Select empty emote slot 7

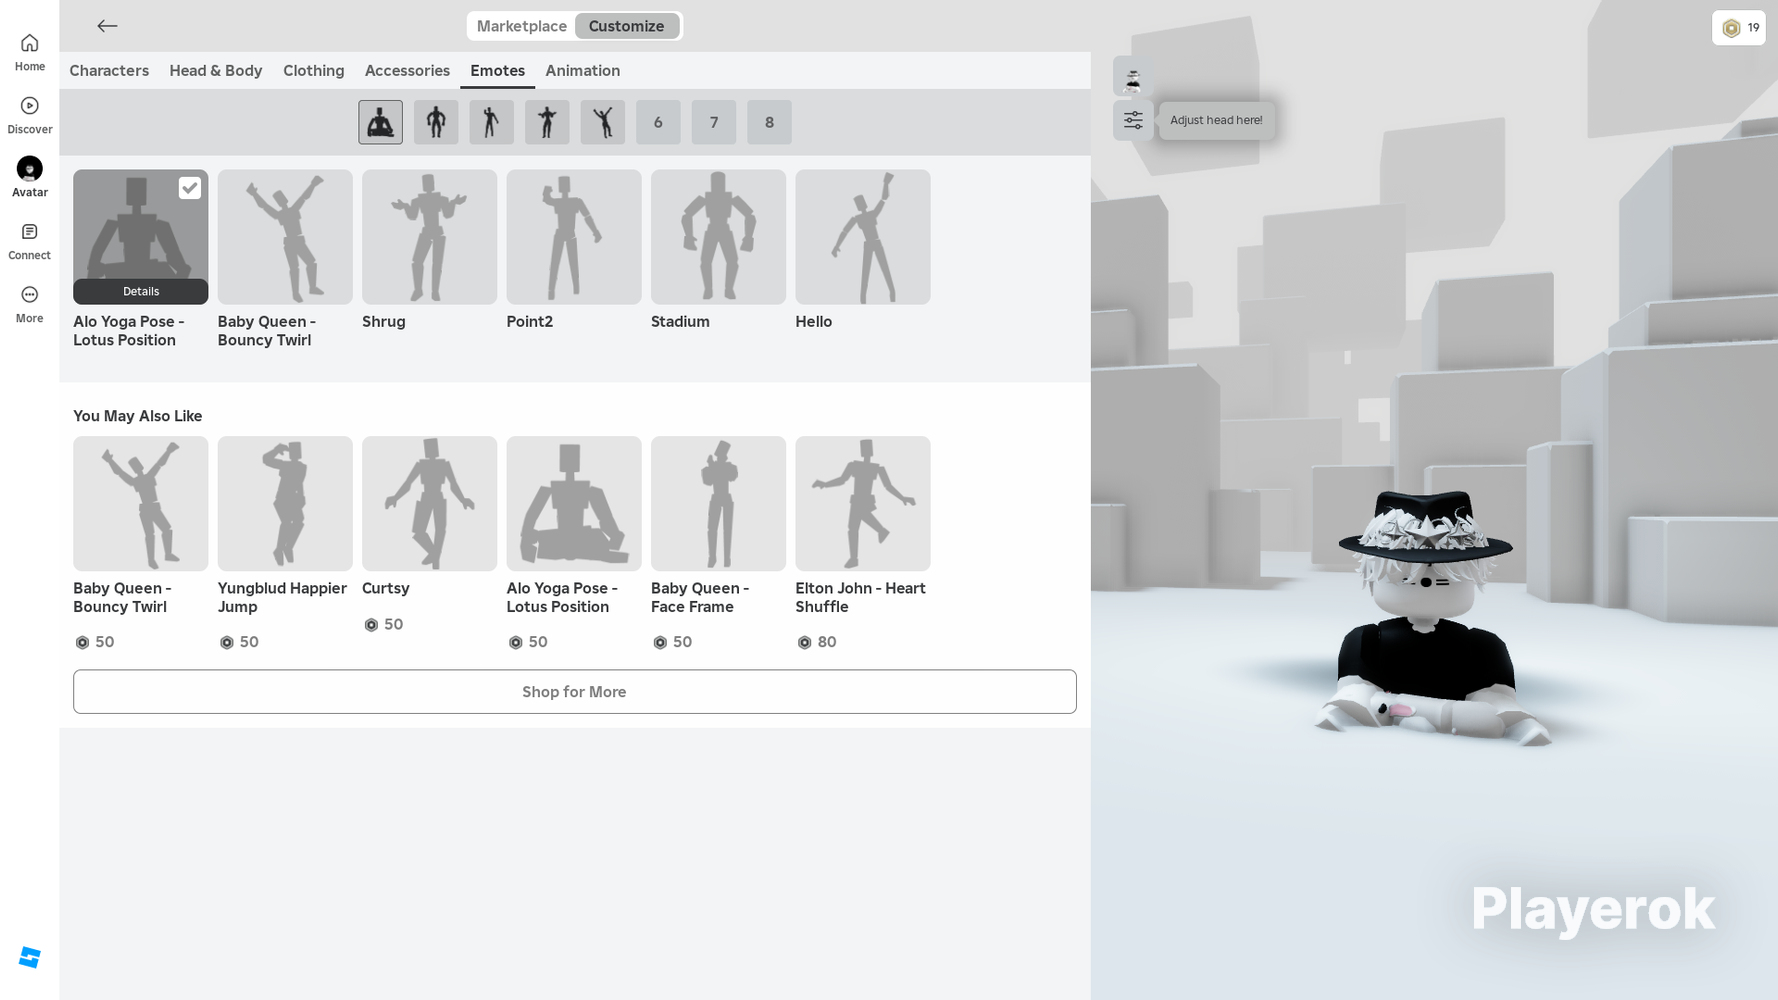(714, 122)
